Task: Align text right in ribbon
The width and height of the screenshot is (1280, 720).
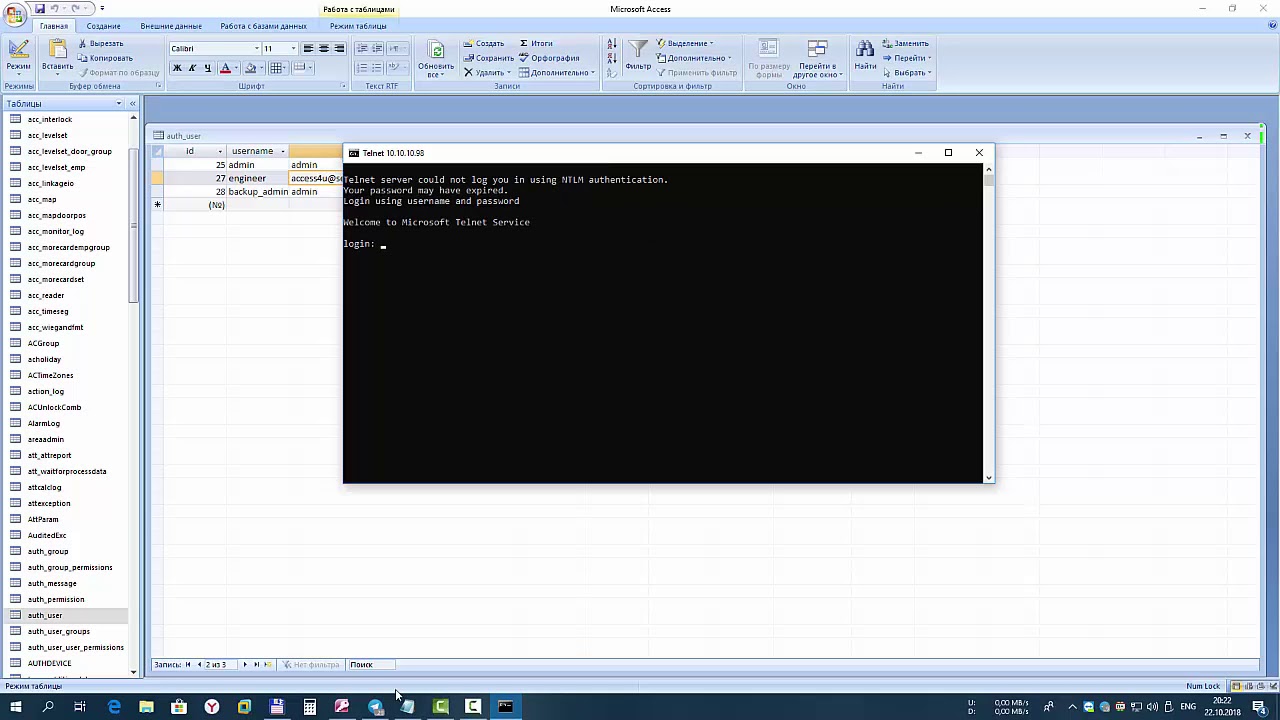Action: (x=339, y=48)
